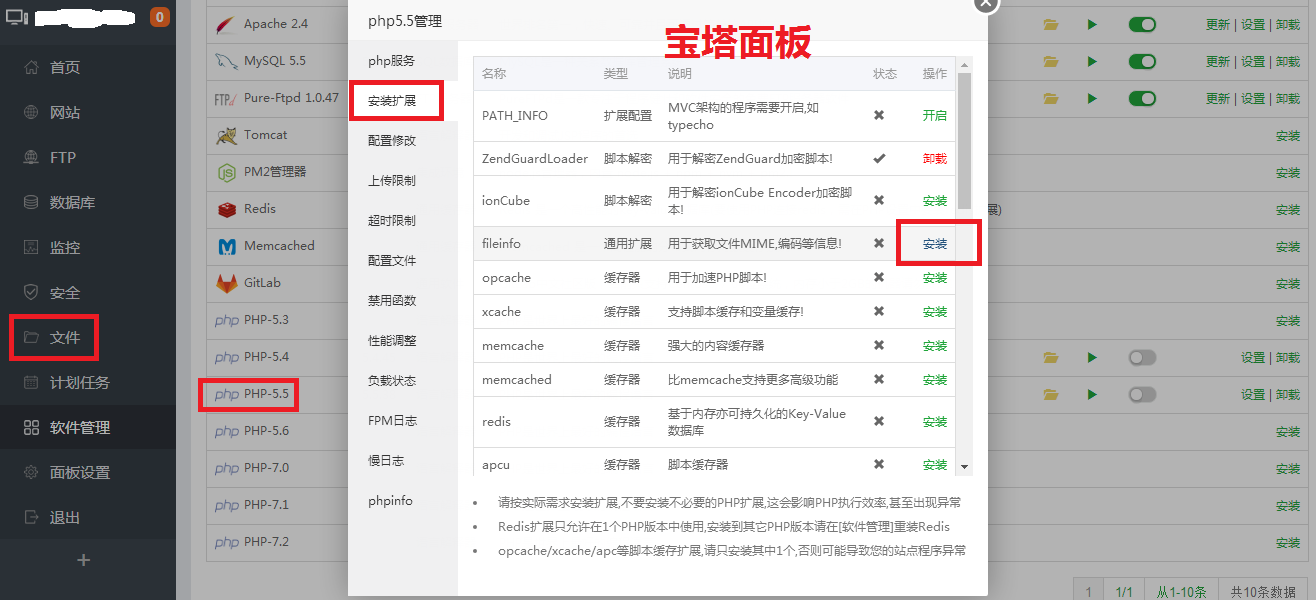Click the scroll-up arrow in extension list
1316x600 pixels.
(964, 64)
